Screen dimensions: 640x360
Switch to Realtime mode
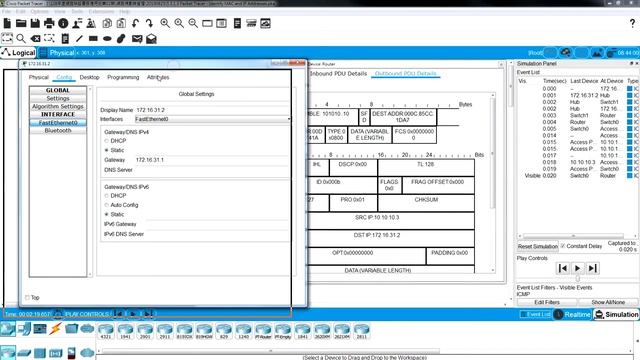572,314
